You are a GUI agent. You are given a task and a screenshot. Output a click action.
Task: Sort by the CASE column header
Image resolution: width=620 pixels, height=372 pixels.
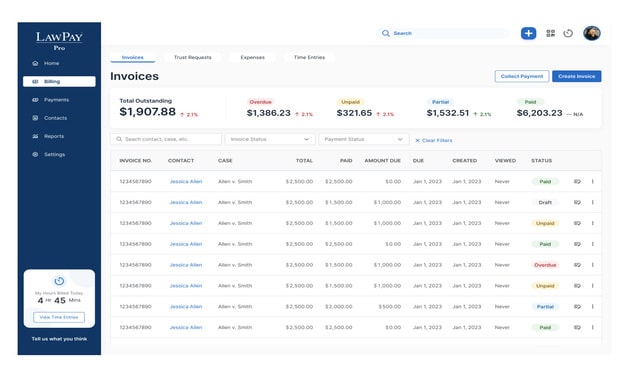[x=225, y=161]
